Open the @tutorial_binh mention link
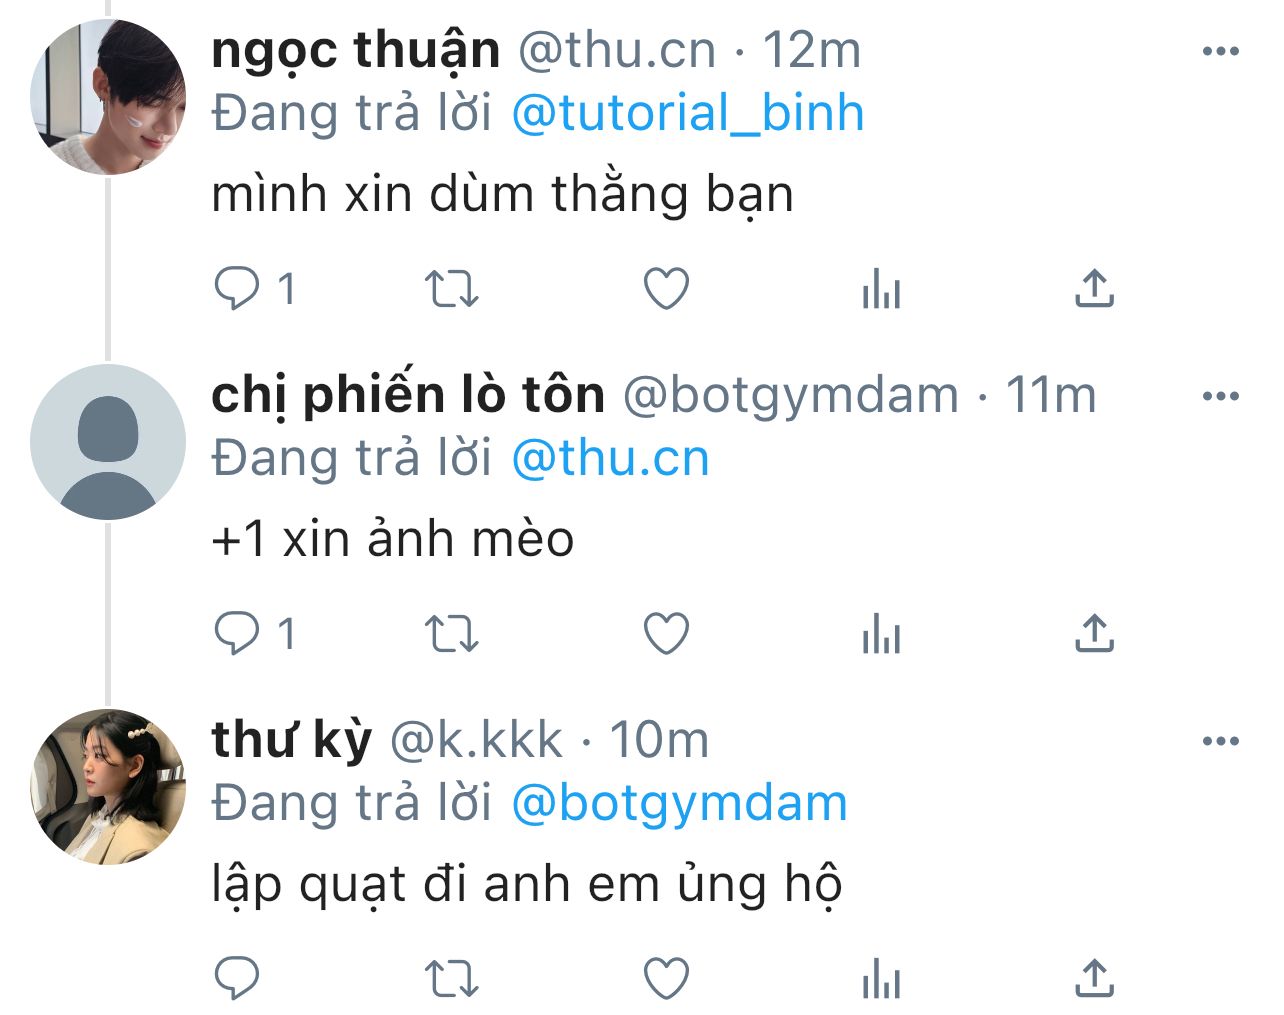This screenshot has width=1284, height=1015. pos(687,113)
